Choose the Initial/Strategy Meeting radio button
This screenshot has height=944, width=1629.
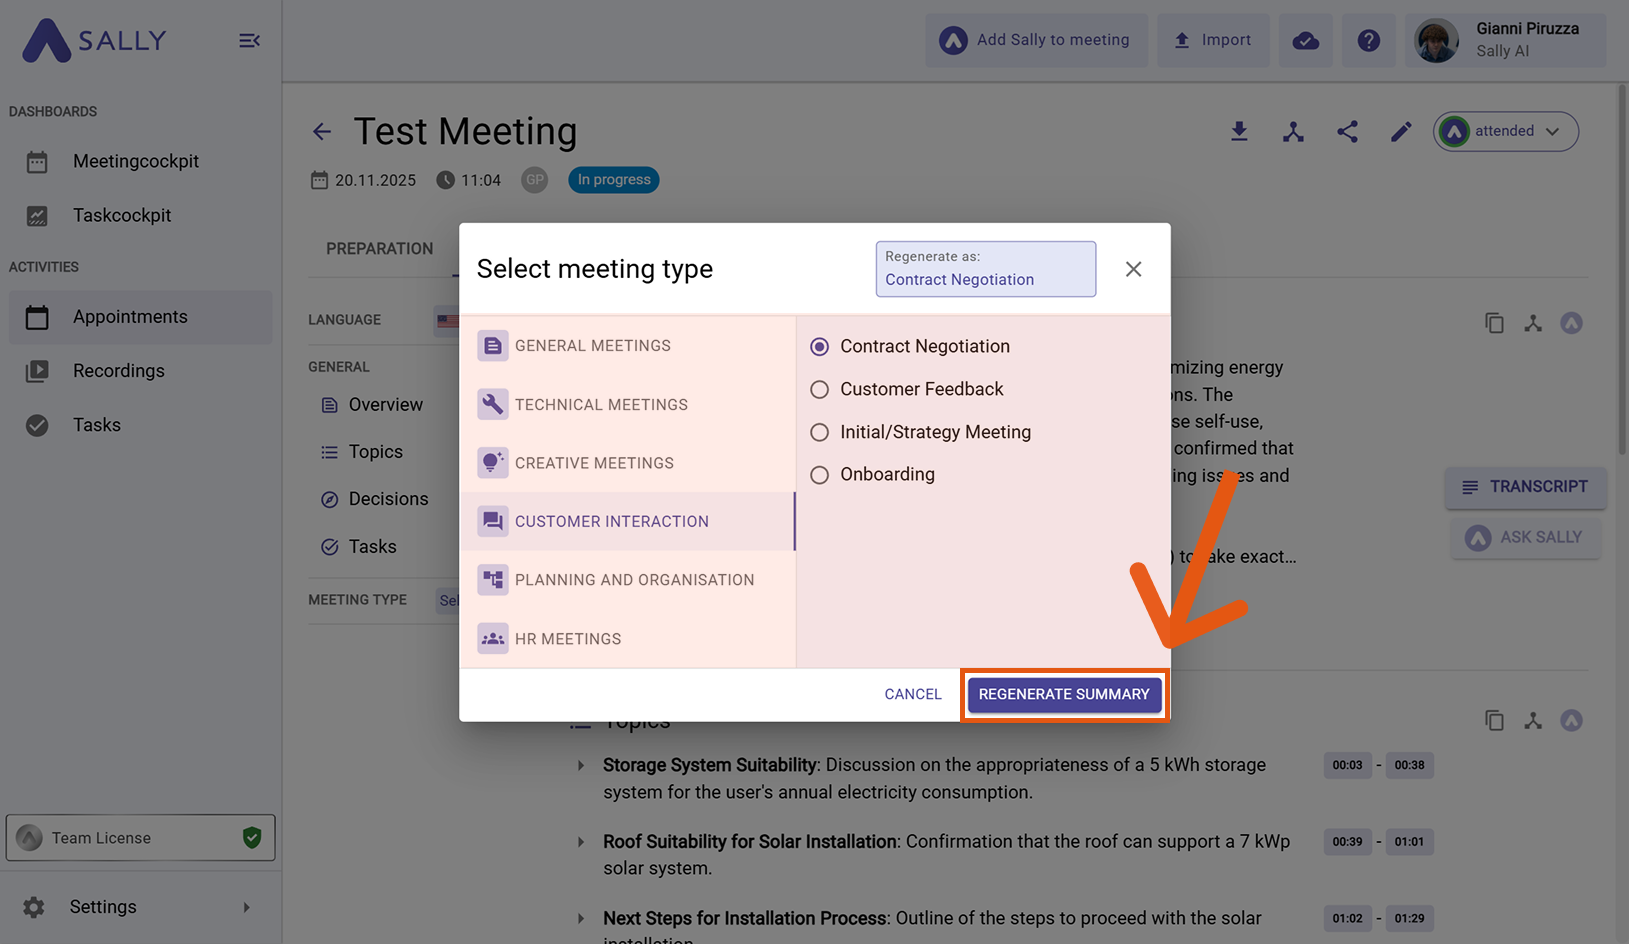pyautogui.click(x=820, y=432)
